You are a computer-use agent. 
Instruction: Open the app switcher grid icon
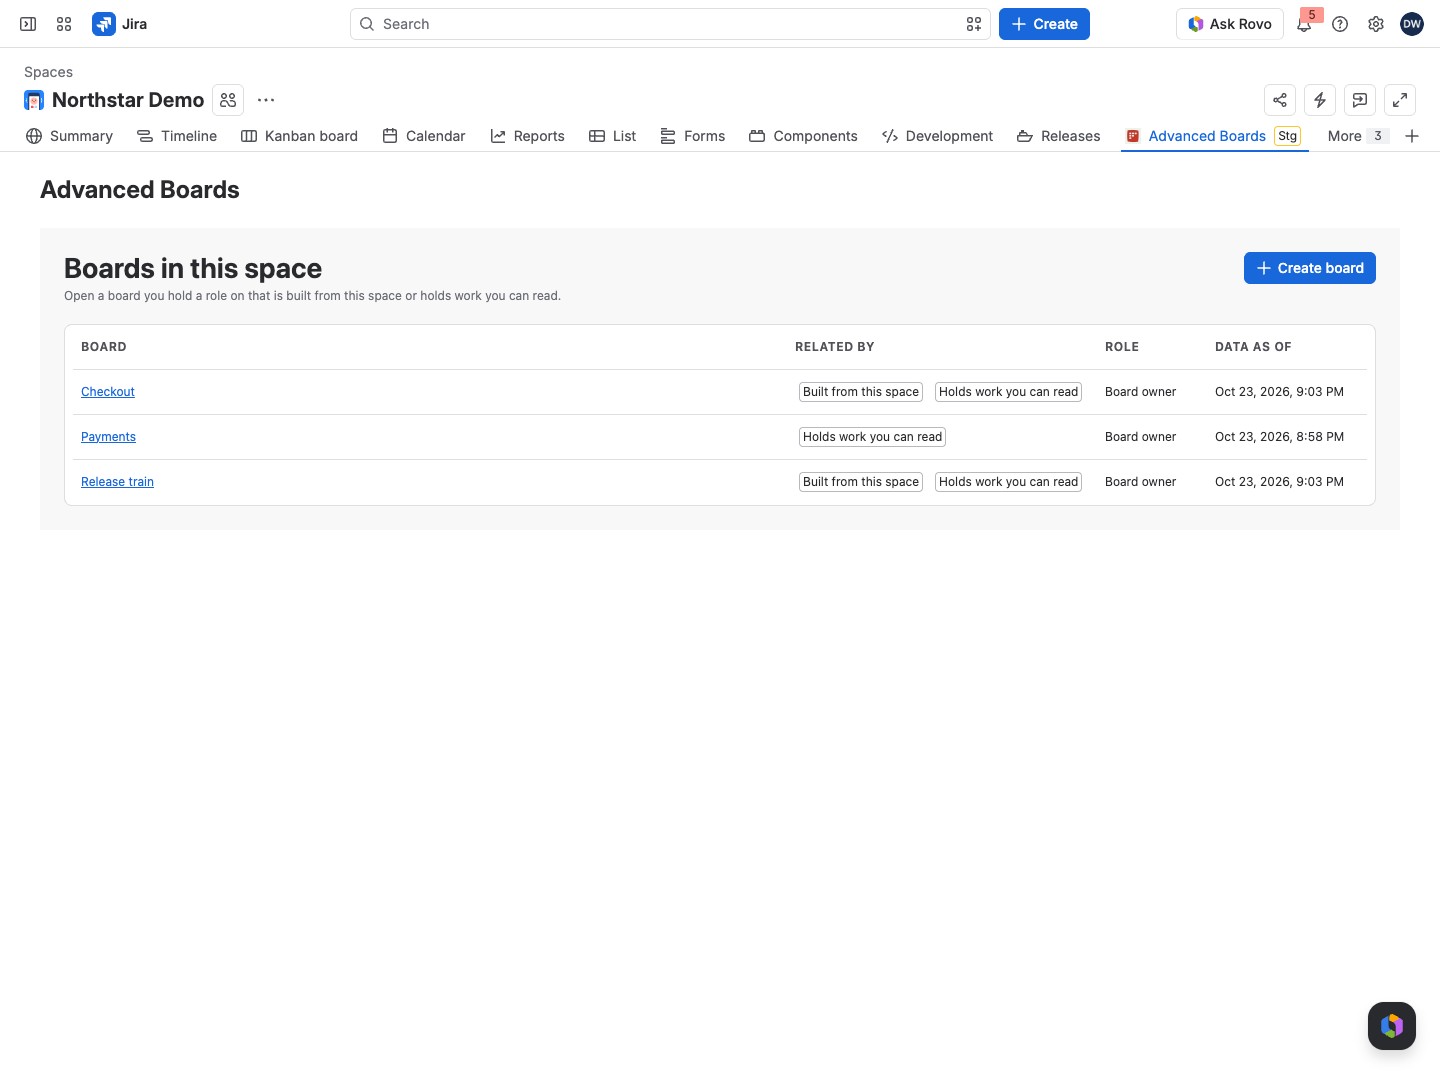64,24
